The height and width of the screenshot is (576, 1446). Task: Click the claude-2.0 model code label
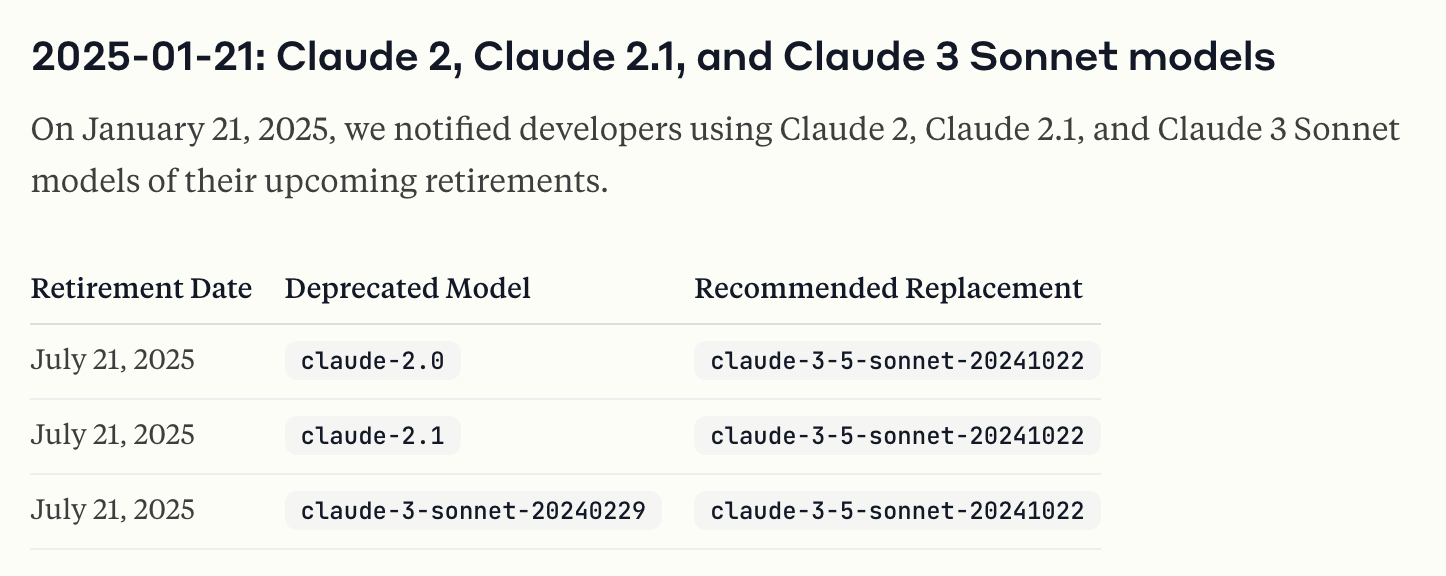[372, 361]
